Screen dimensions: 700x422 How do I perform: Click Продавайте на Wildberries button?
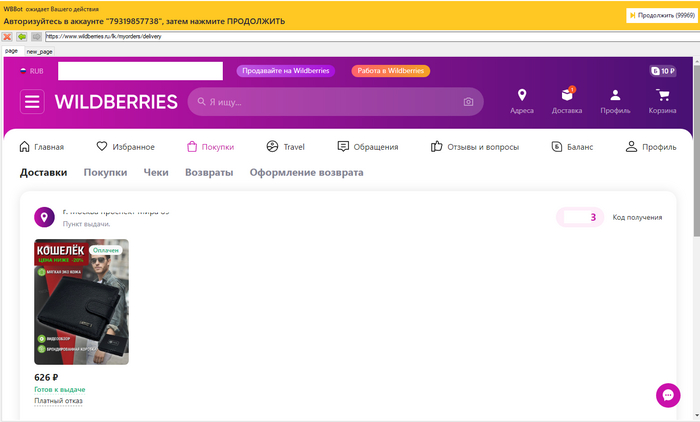(286, 71)
